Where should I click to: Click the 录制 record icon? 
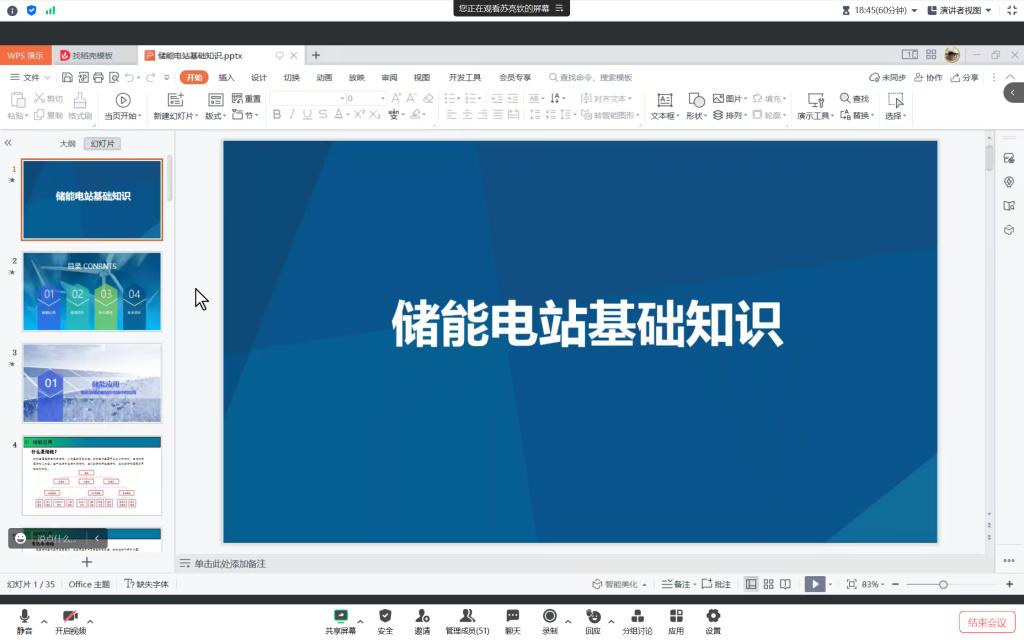[x=549, y=616]
